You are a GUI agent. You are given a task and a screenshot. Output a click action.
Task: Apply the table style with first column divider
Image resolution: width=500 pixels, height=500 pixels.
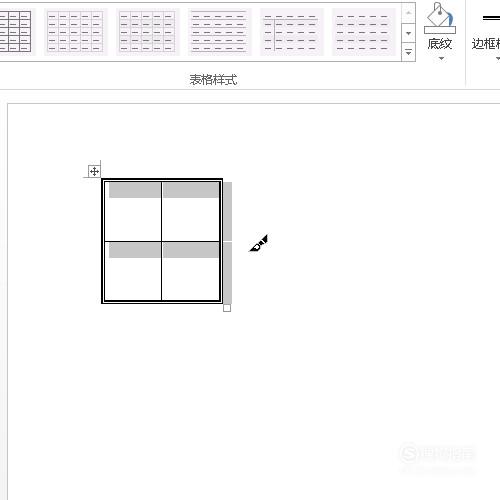[291, 32]
